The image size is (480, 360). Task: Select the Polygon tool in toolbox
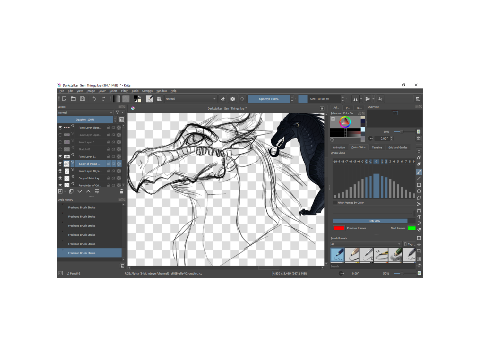tap(419, 197)
